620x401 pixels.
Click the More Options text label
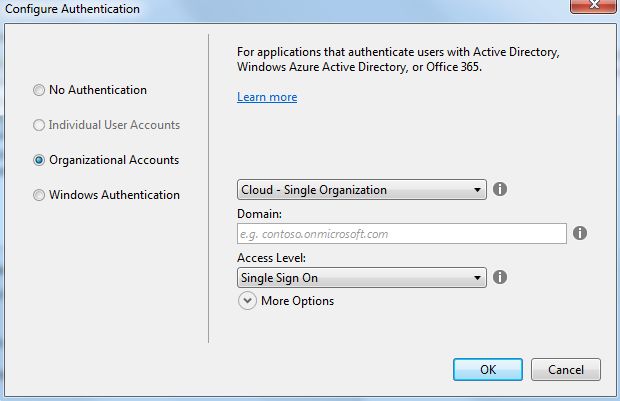[297, 301]
